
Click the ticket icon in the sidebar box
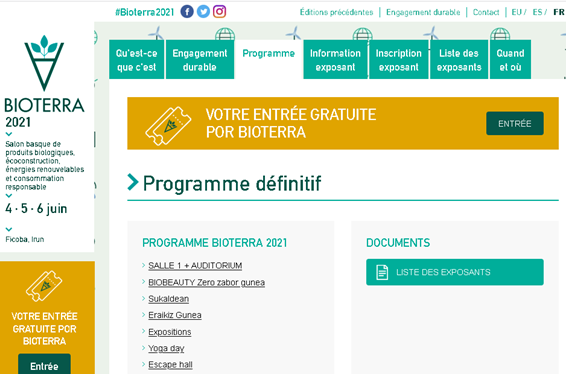pyautogui.click(x=44, y=286)
